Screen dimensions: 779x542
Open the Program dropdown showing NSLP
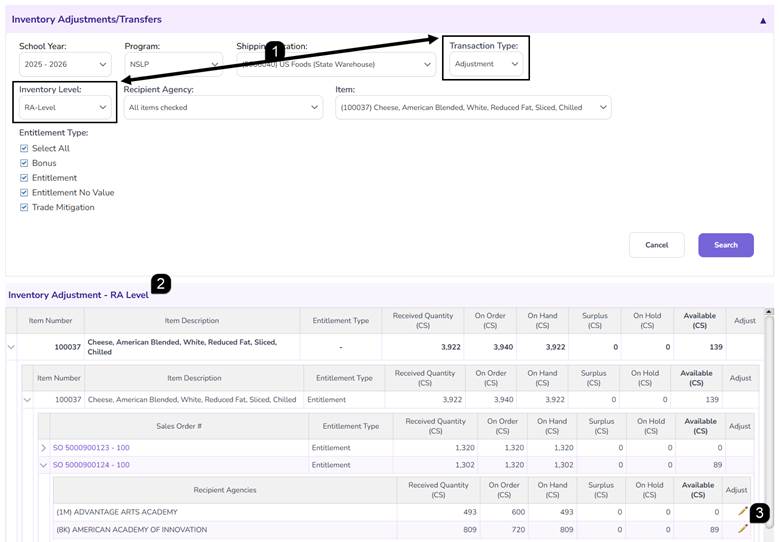[173, 64]
